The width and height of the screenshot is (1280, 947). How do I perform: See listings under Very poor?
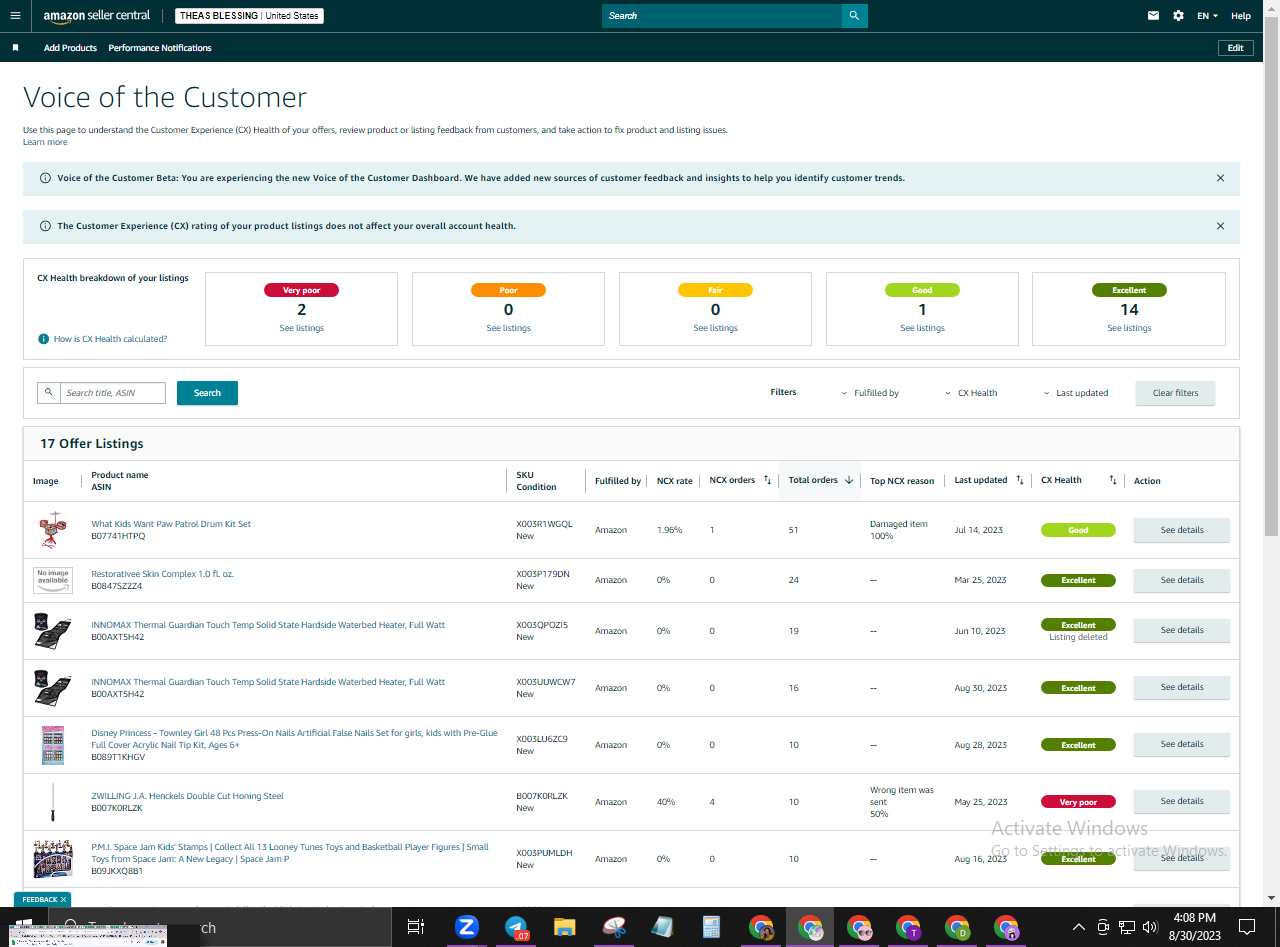pyautogui.click(x=301, y=328)
